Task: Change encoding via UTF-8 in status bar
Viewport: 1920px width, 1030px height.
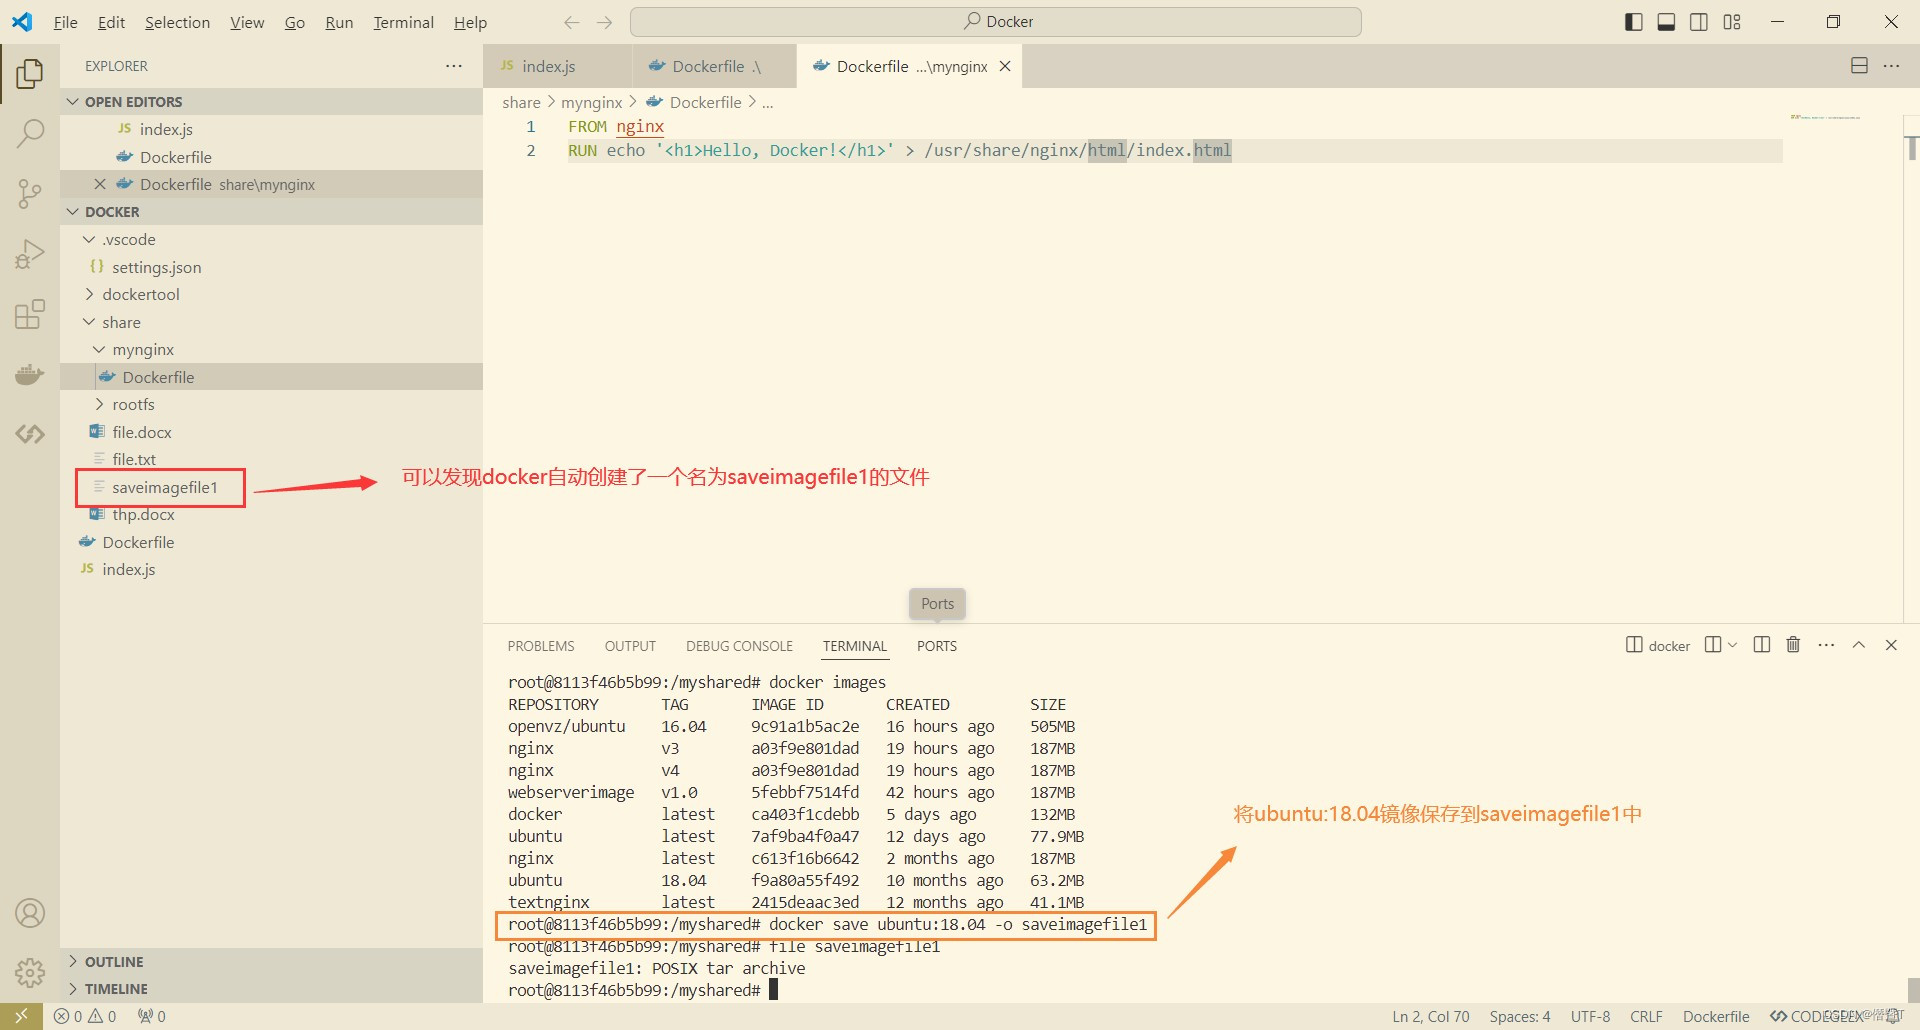Action: click(1590, 1016)
